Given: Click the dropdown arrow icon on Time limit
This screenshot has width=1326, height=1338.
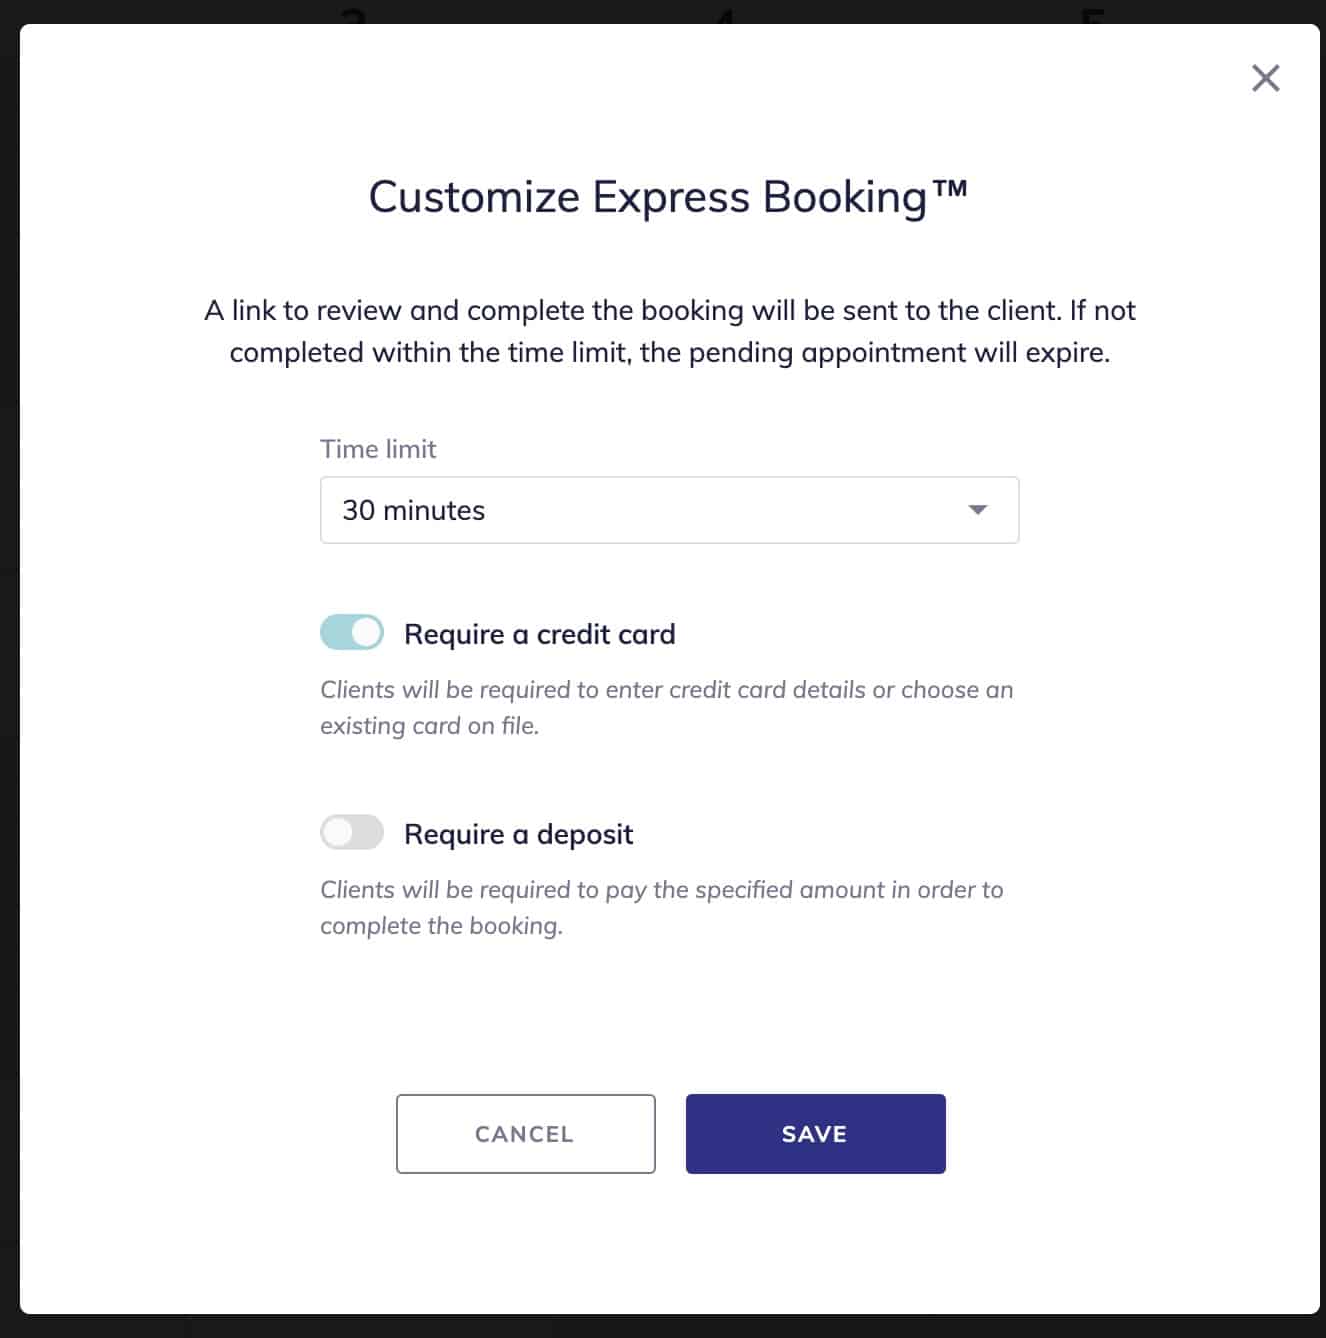Looking at the screenshot, I should click(x=978, y=510).
